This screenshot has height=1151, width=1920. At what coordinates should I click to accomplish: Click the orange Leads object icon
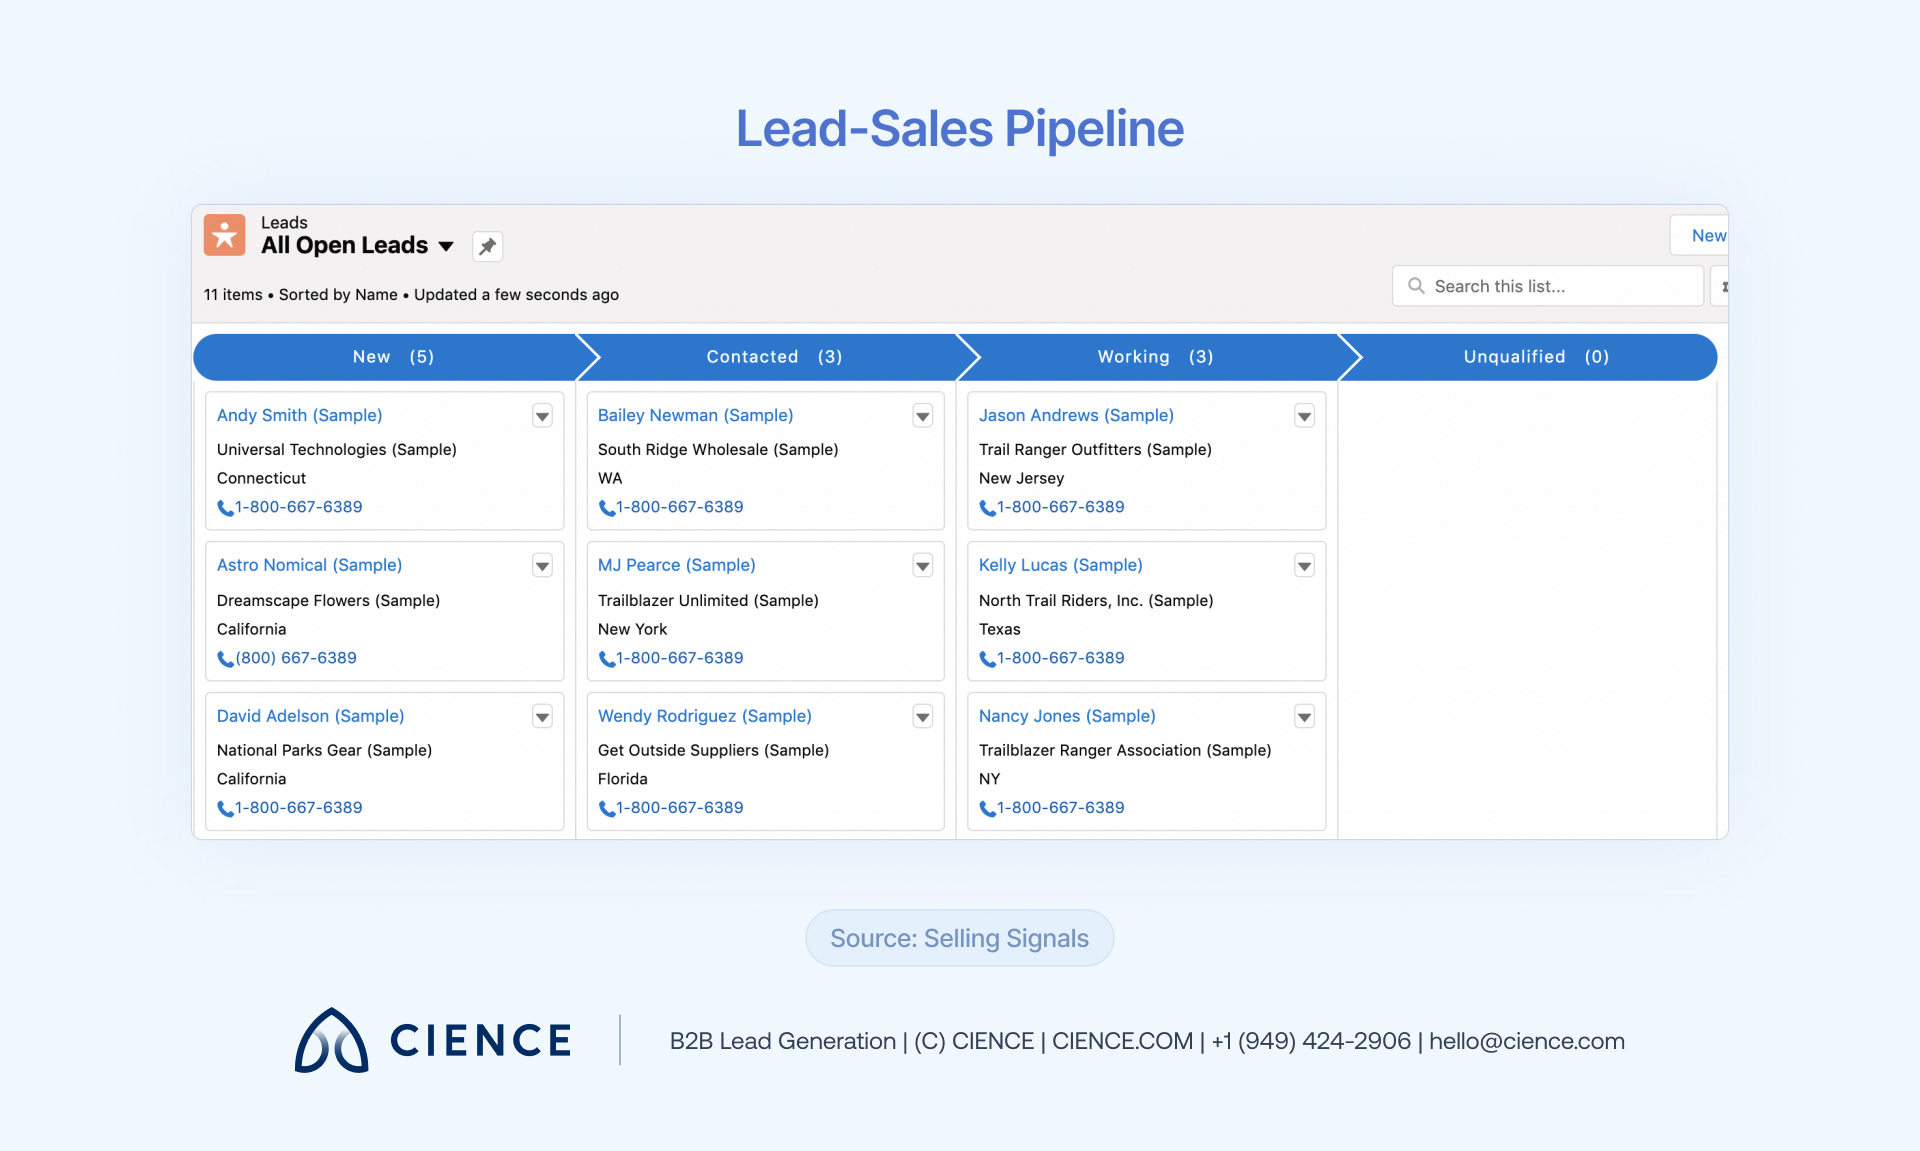(225, 235)
